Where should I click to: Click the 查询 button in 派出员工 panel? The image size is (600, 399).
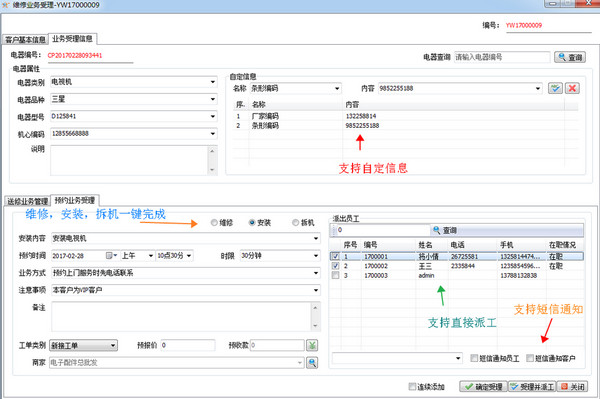pos(445,230)
